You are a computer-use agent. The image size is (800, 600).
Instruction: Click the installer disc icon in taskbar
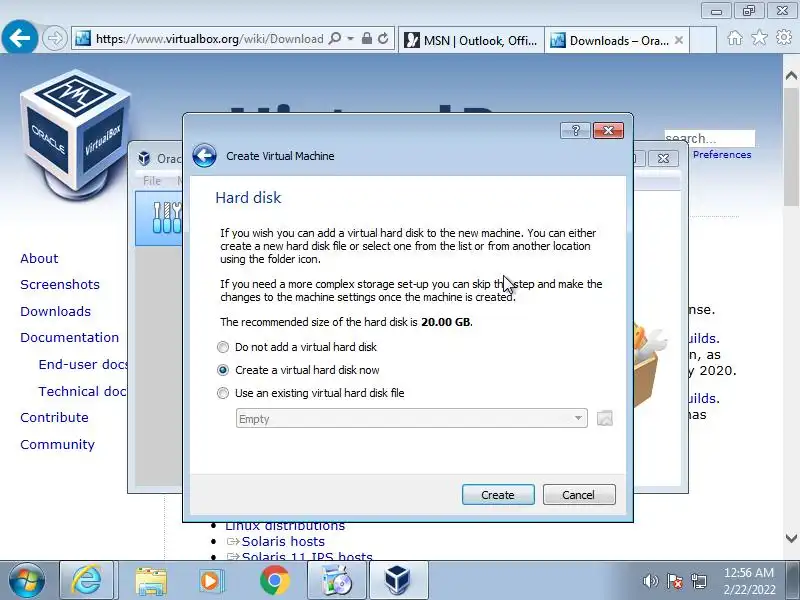(337, 581)
